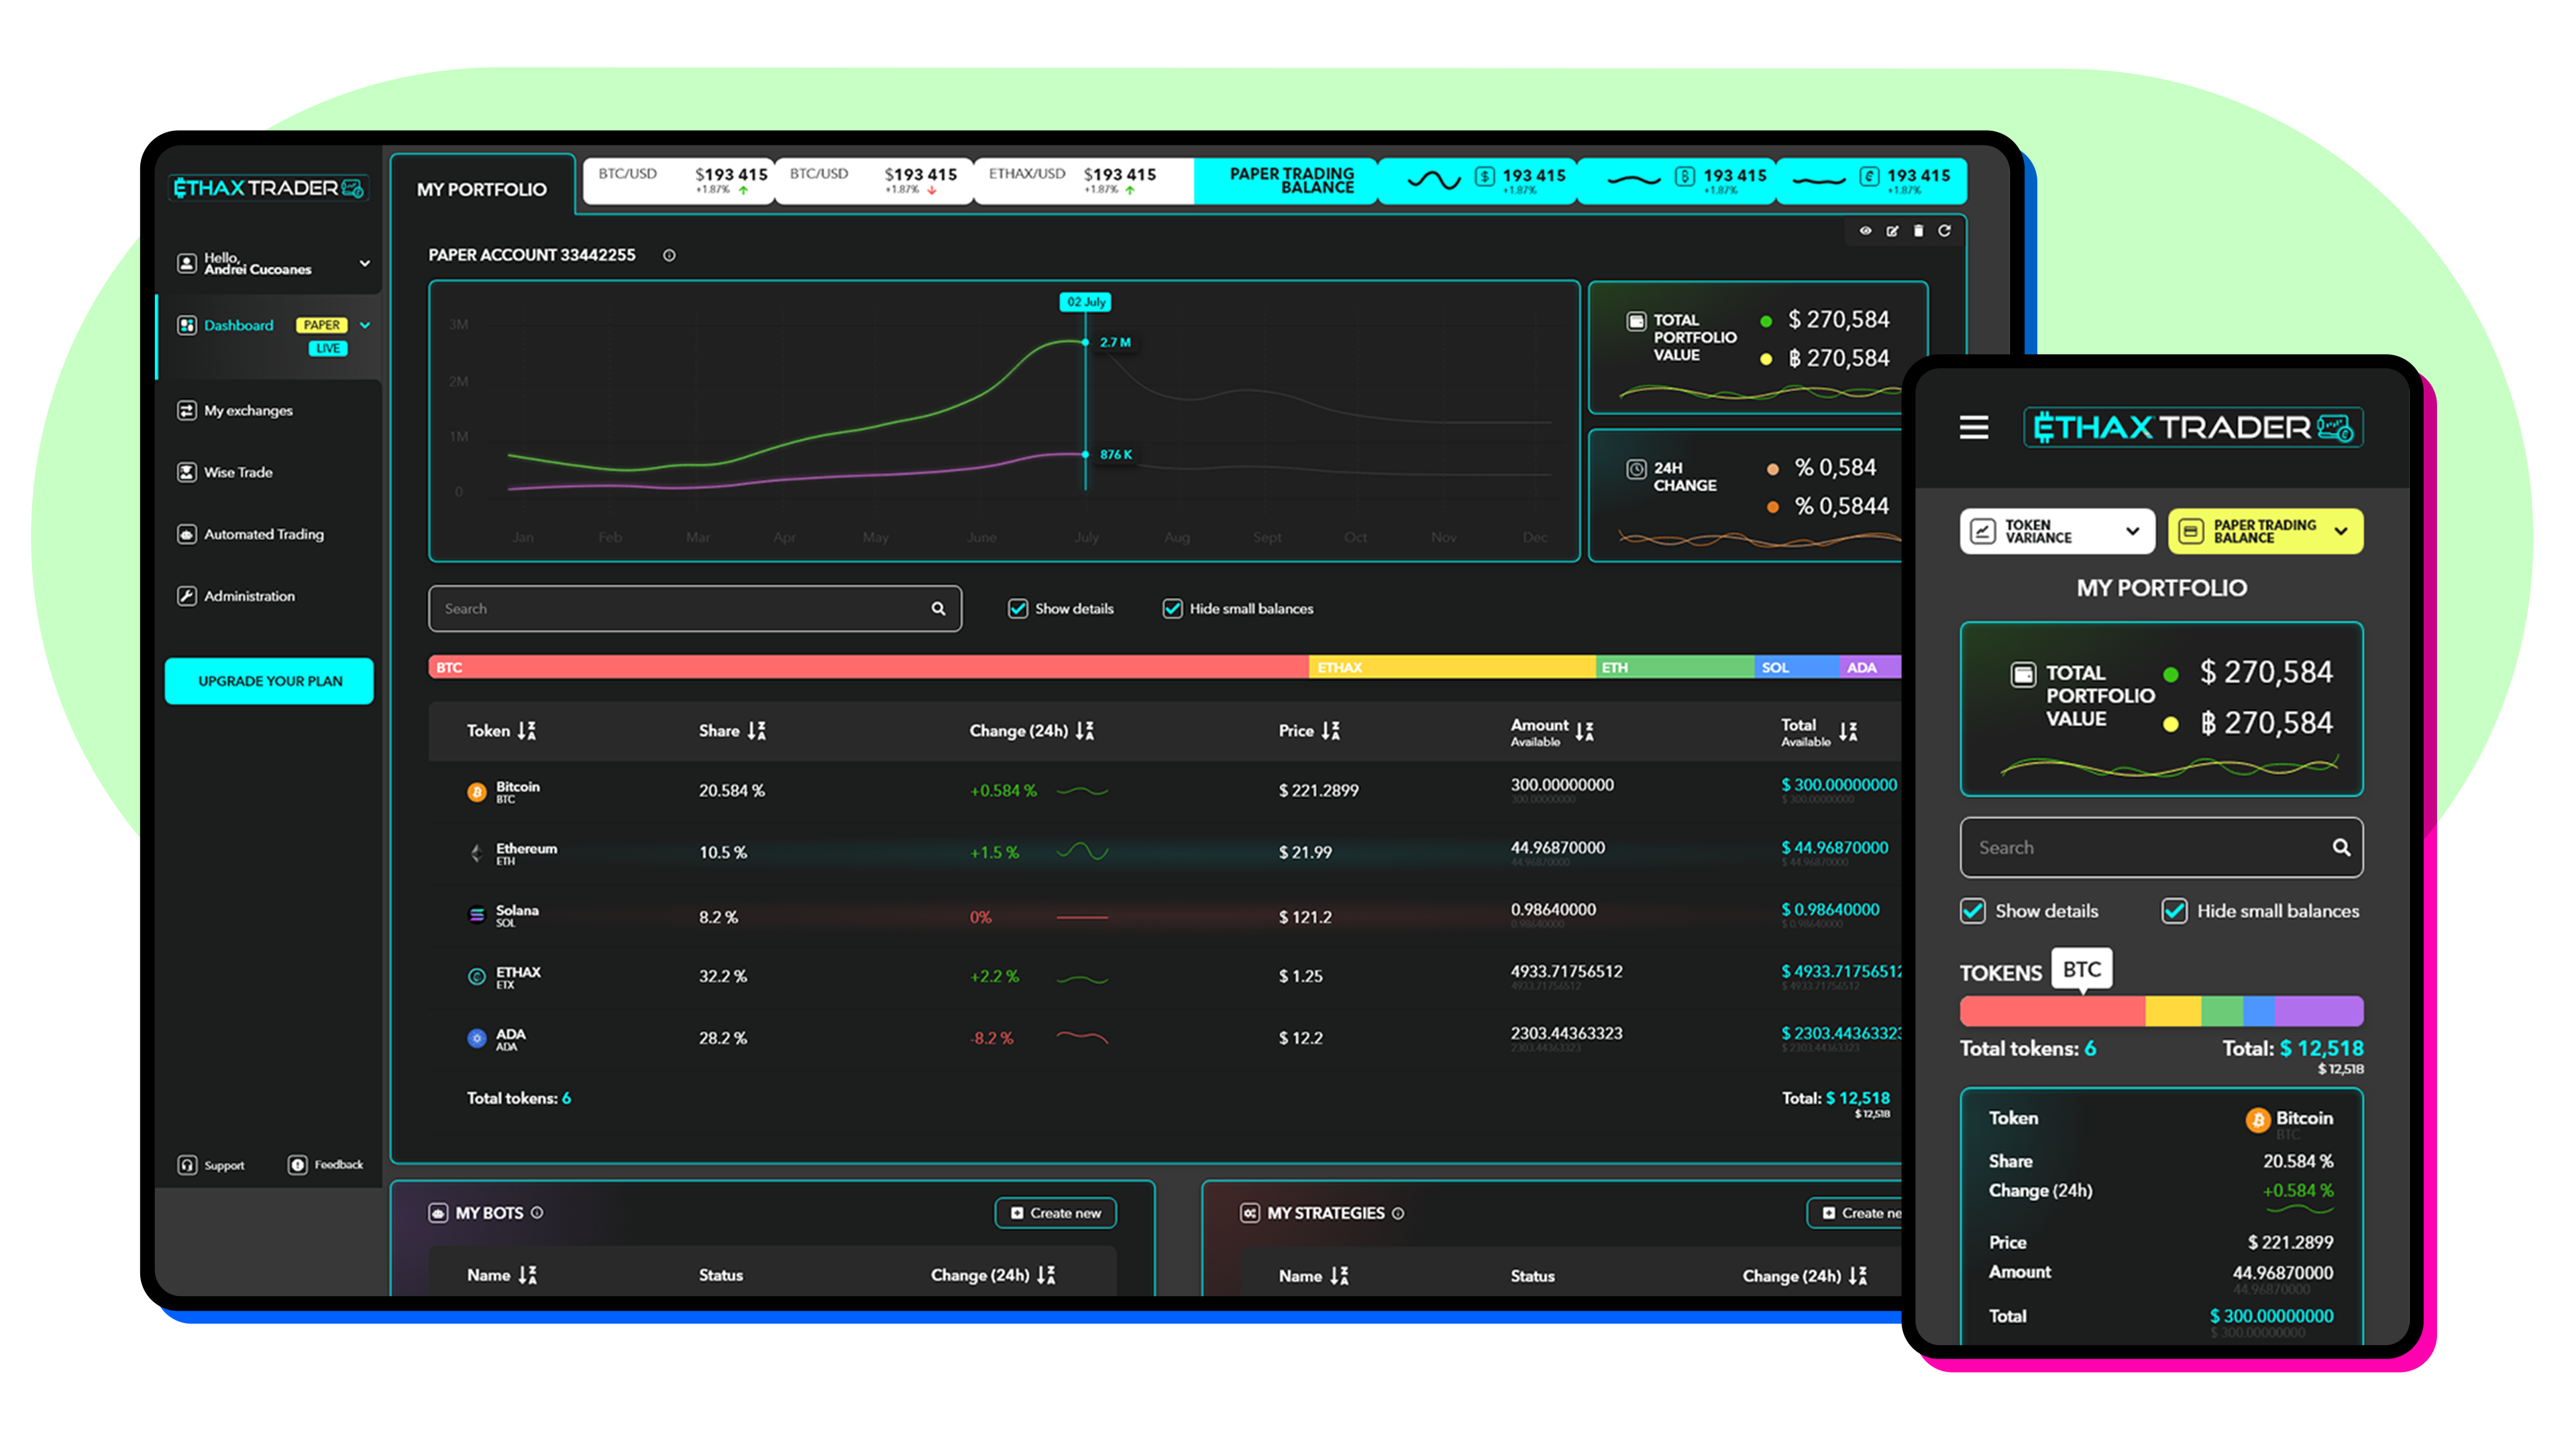Image resolution: width=2576 pixels, height=1449 pixels.
Task: Click the info icon next to Paper Account
Action: [669, 256]
